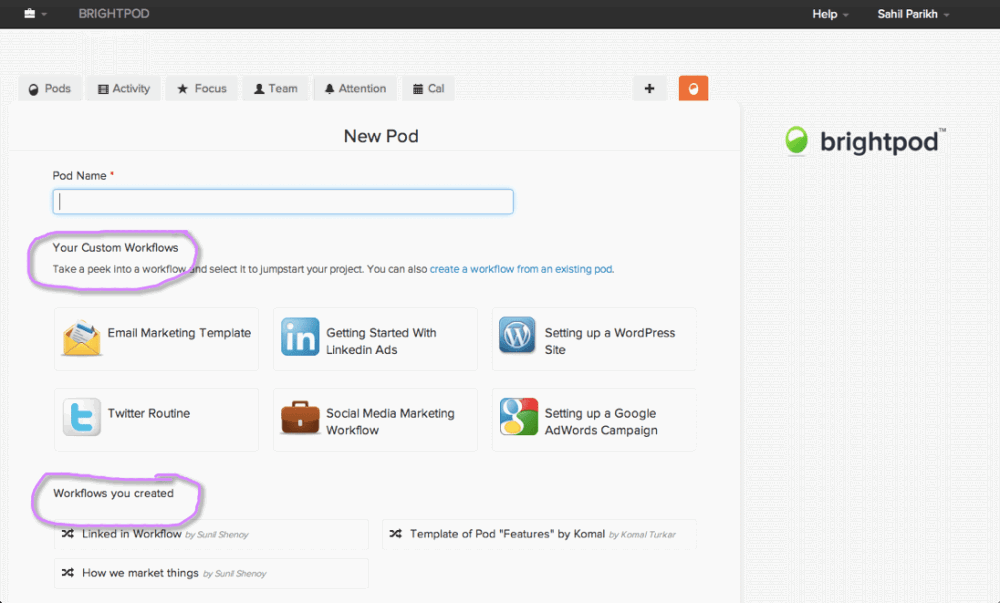Viewport: 1000px width, 603px height.
Task: Focus the Pod Name input field
Action: point(283,201)
